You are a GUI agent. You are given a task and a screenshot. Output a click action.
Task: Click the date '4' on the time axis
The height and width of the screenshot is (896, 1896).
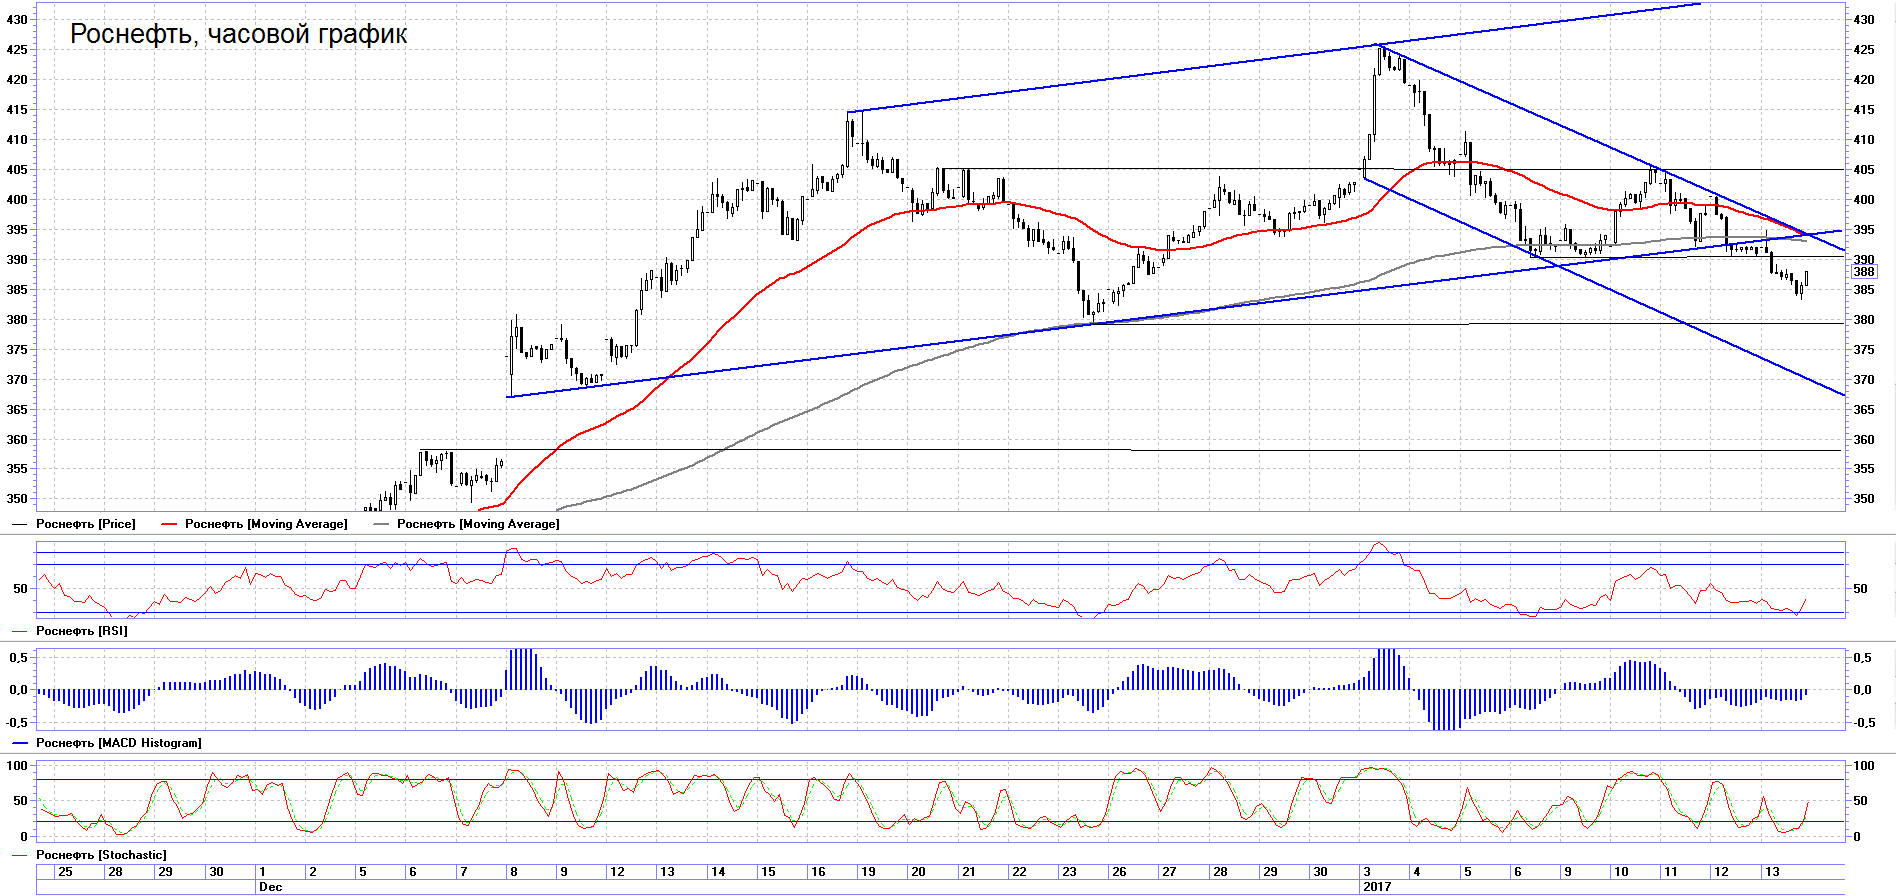coord(1417,872)
